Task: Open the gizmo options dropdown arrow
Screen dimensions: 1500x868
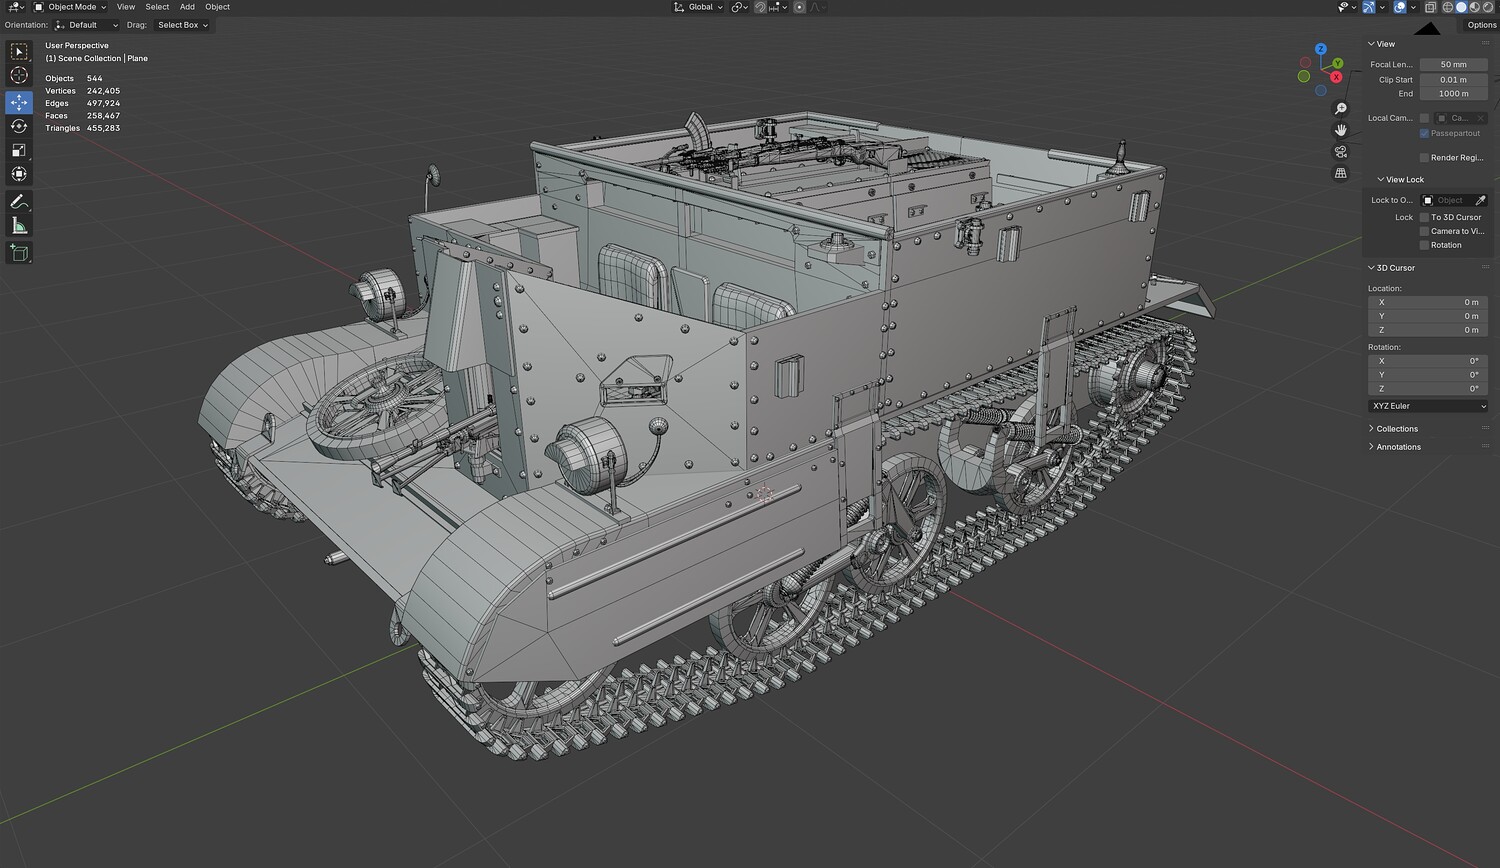Action: point(1381,7)
